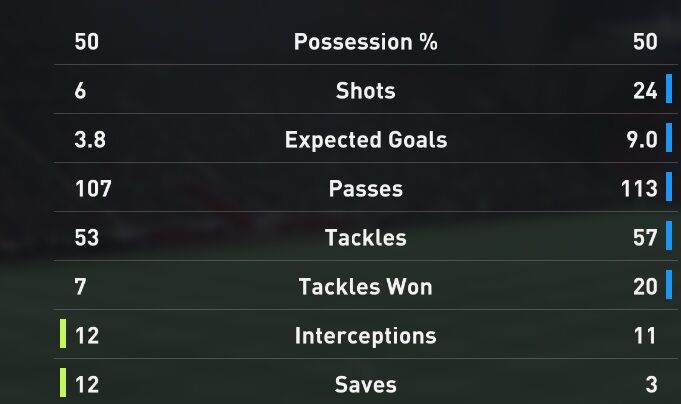
Task: Click the Expected Goals stat label
Action: click(365, 140)
